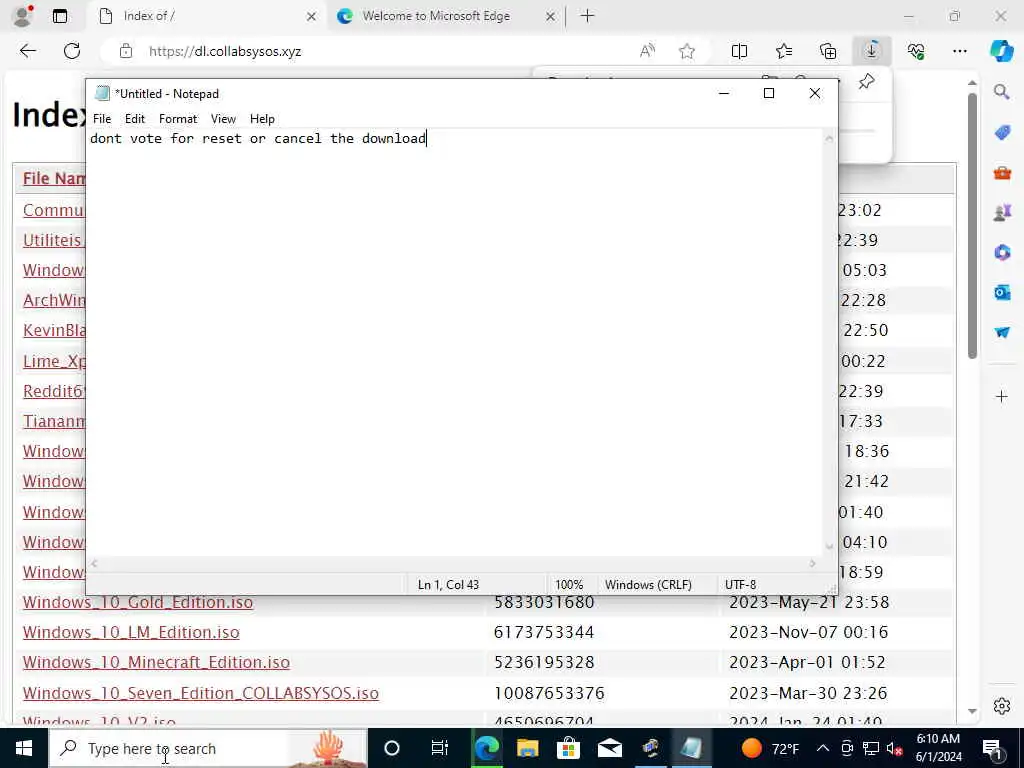
Task: Open Notepad Help menu
Action: [262, 119]
